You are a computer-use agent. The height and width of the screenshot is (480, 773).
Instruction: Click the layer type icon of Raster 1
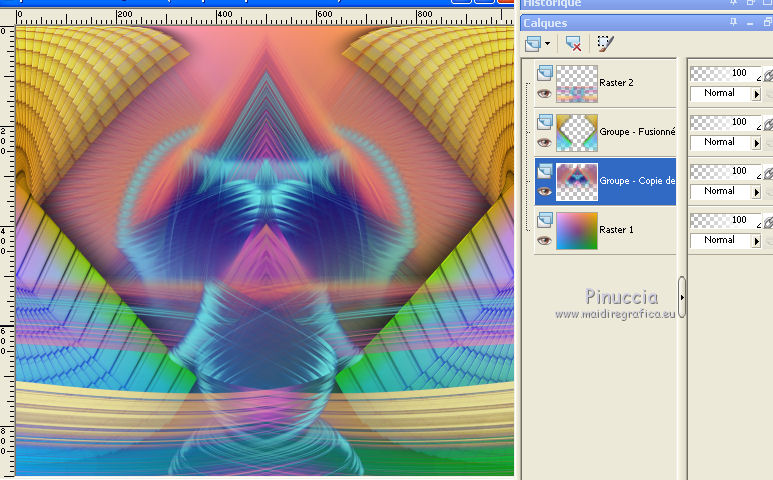(545, 220)
